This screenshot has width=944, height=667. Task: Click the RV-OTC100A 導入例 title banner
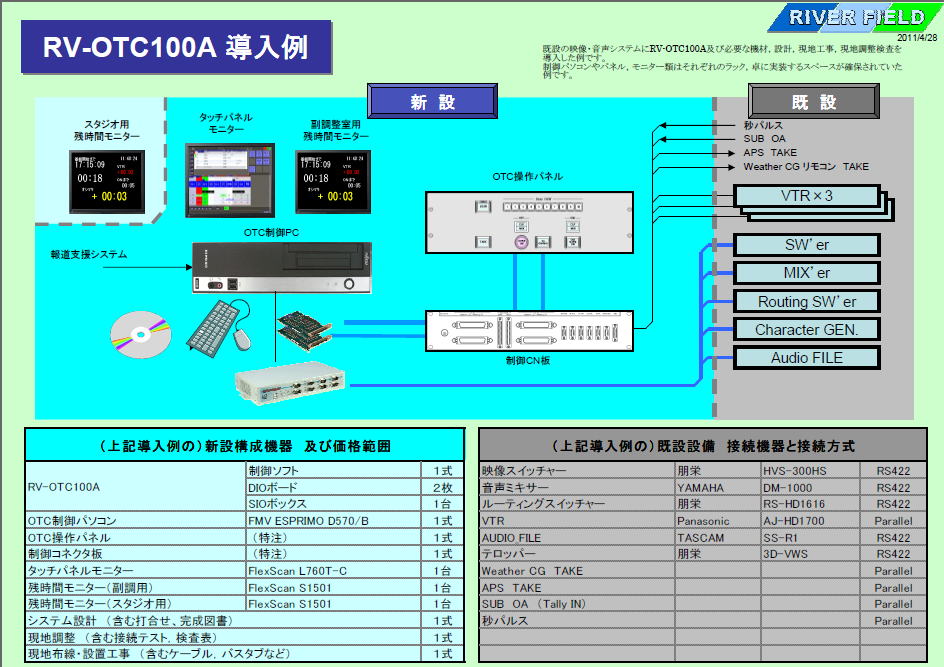coord(176,47)
